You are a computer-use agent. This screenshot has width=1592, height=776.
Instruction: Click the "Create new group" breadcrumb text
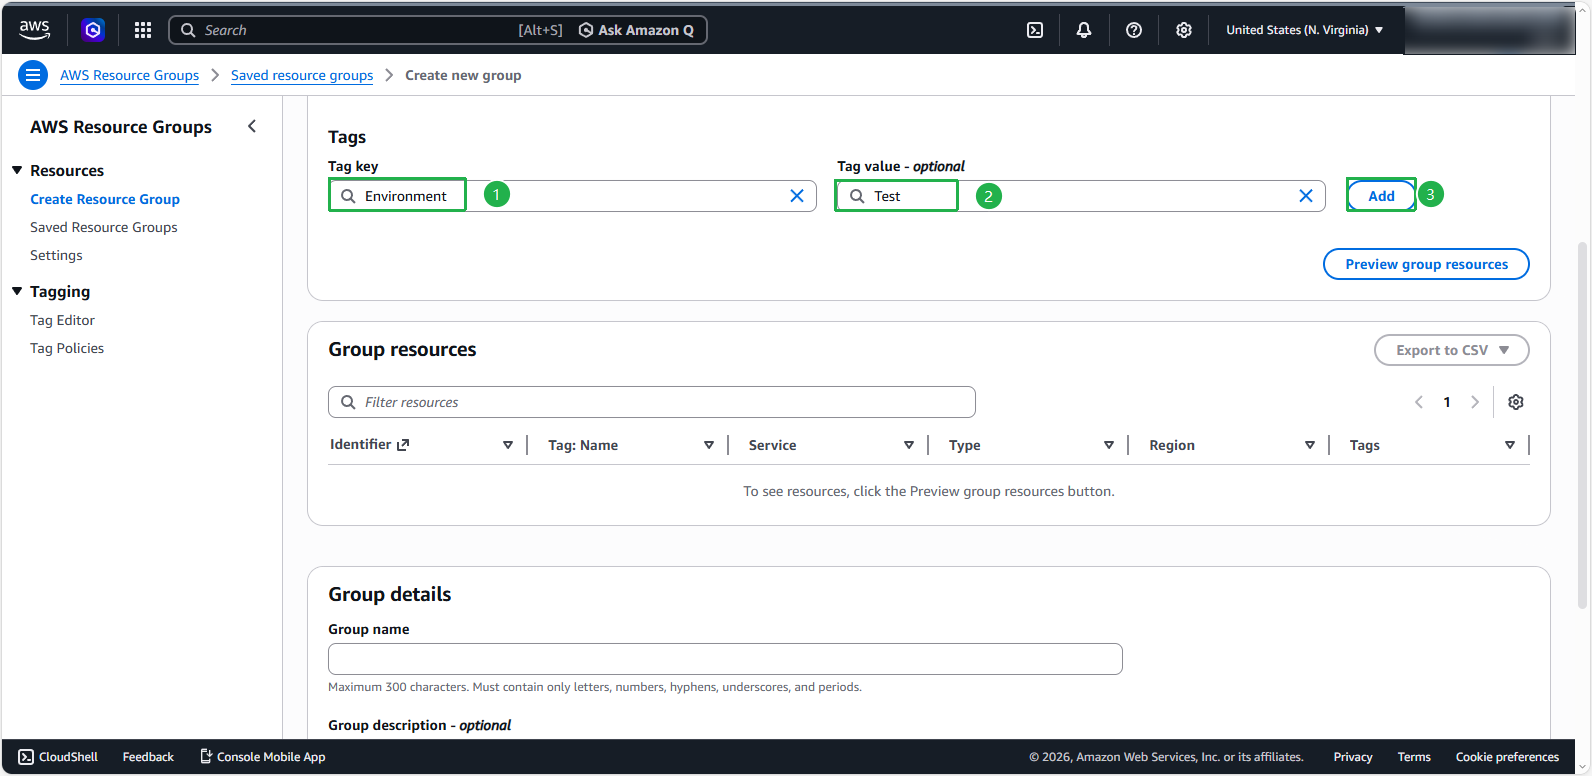(x=463, y=75)
